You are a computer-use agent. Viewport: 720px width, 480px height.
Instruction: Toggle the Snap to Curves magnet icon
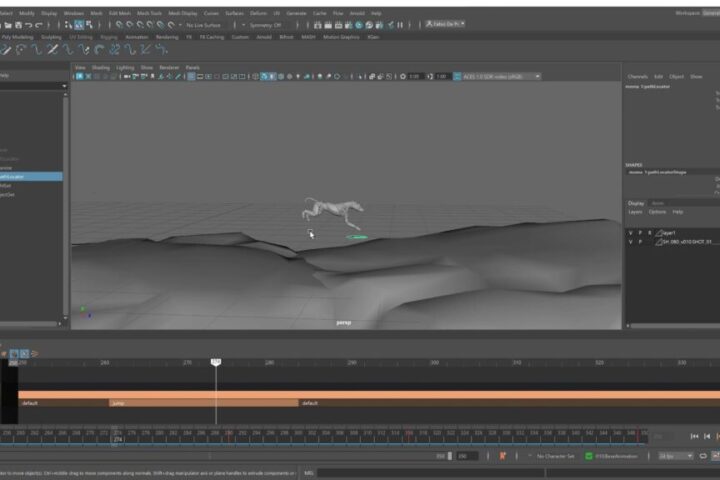click(x=130, y=25)
